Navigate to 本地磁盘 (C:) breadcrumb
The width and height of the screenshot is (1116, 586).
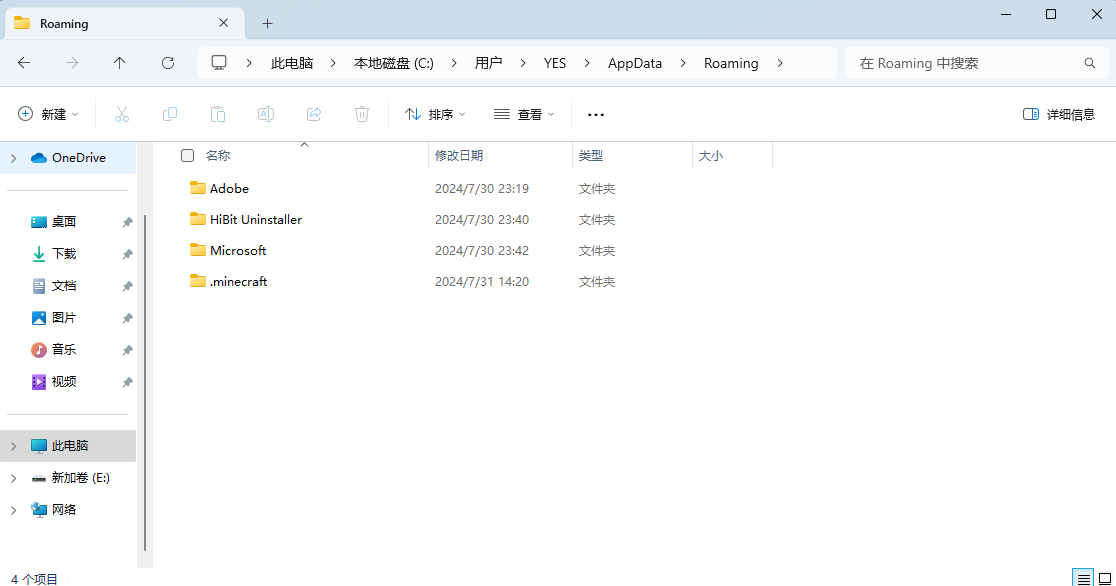click(394, 63)
